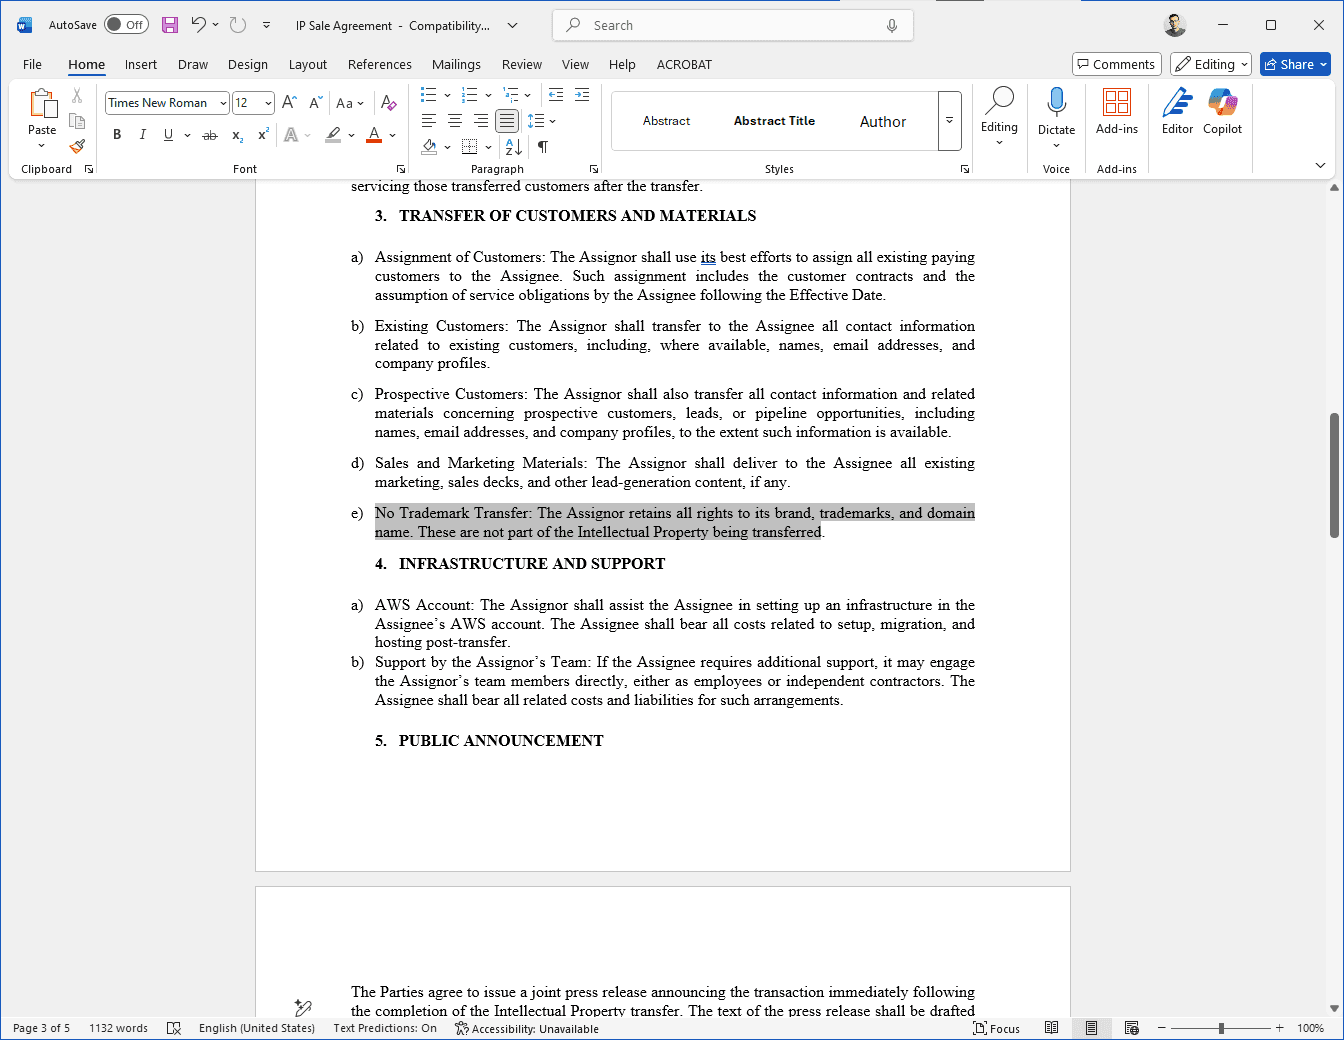Image resolution: width=1344 pixels, height=1040 pixels.
Task: Switch to the Review tab
Action: tap(522, 64)
